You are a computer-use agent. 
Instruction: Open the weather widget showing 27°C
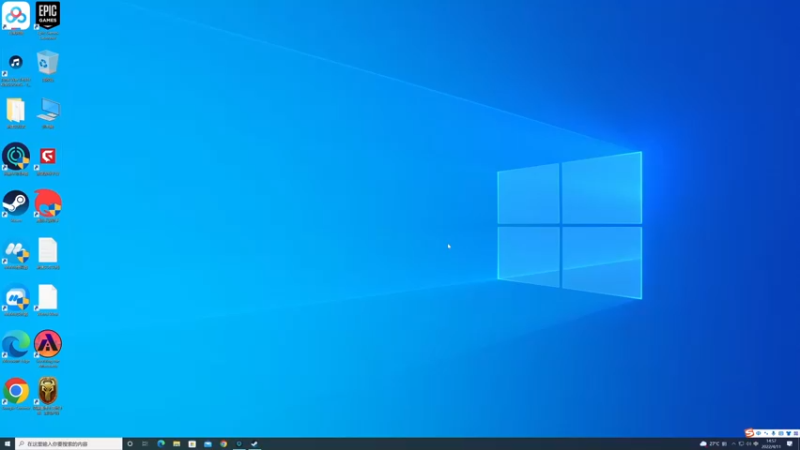point(713,444)
